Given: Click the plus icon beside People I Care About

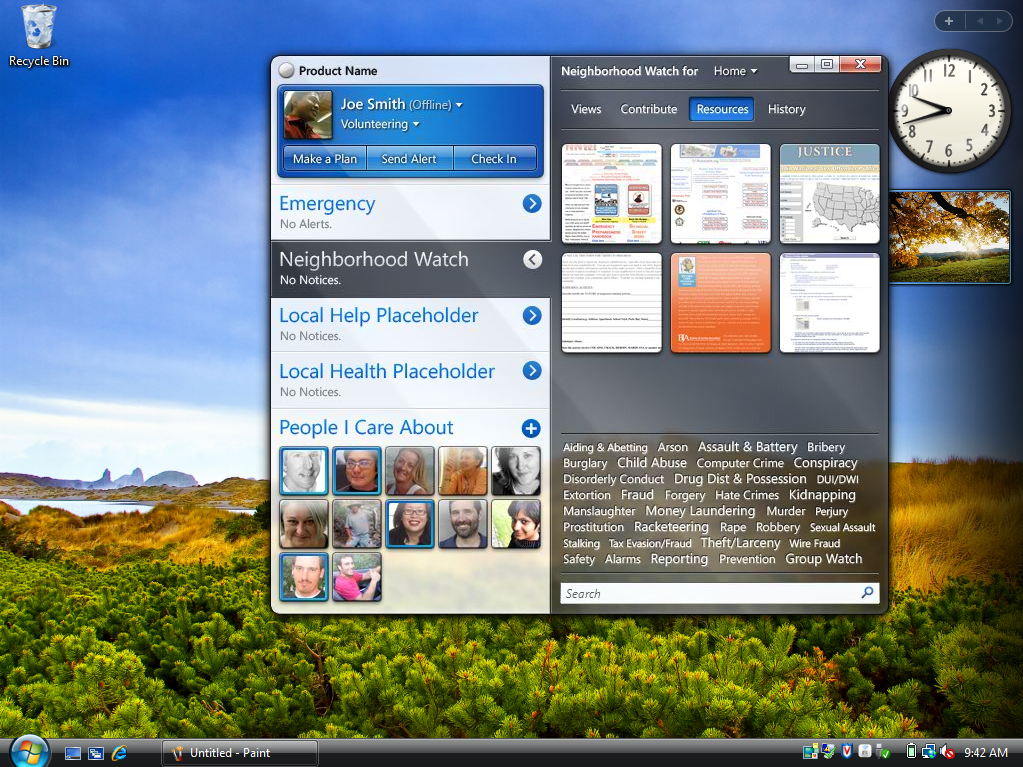Looking at the screenshot, I should (x=531, y=428).
